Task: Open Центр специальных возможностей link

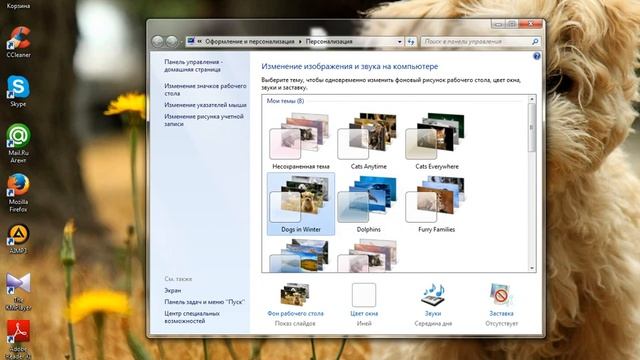Action: pos(192,317)
